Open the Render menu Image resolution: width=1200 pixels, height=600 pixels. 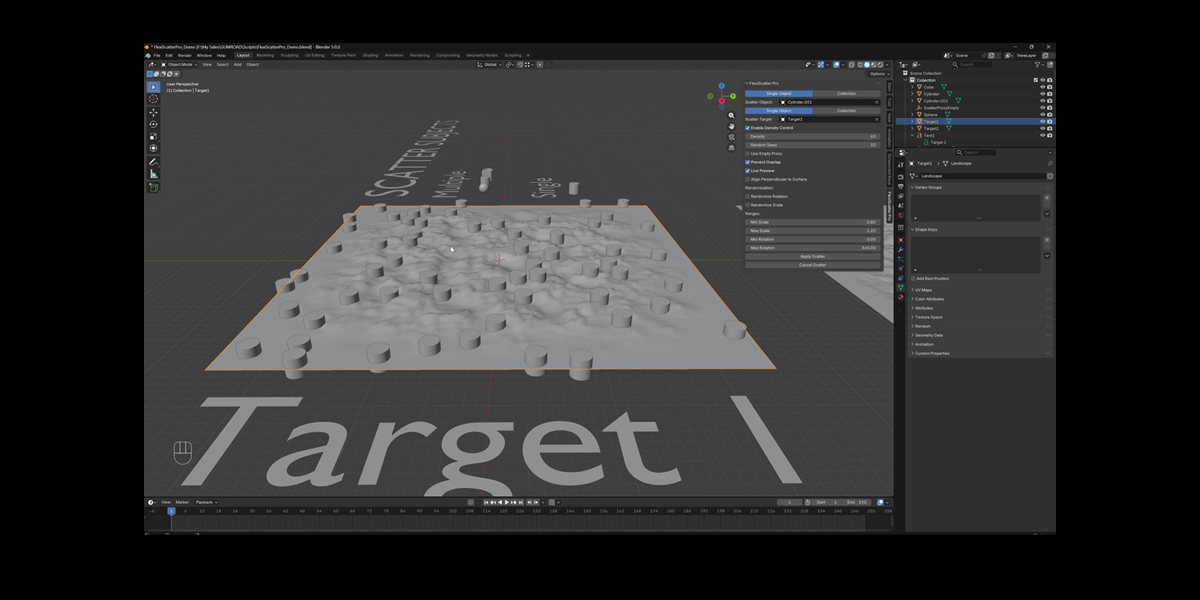click(x=184, y=55)
